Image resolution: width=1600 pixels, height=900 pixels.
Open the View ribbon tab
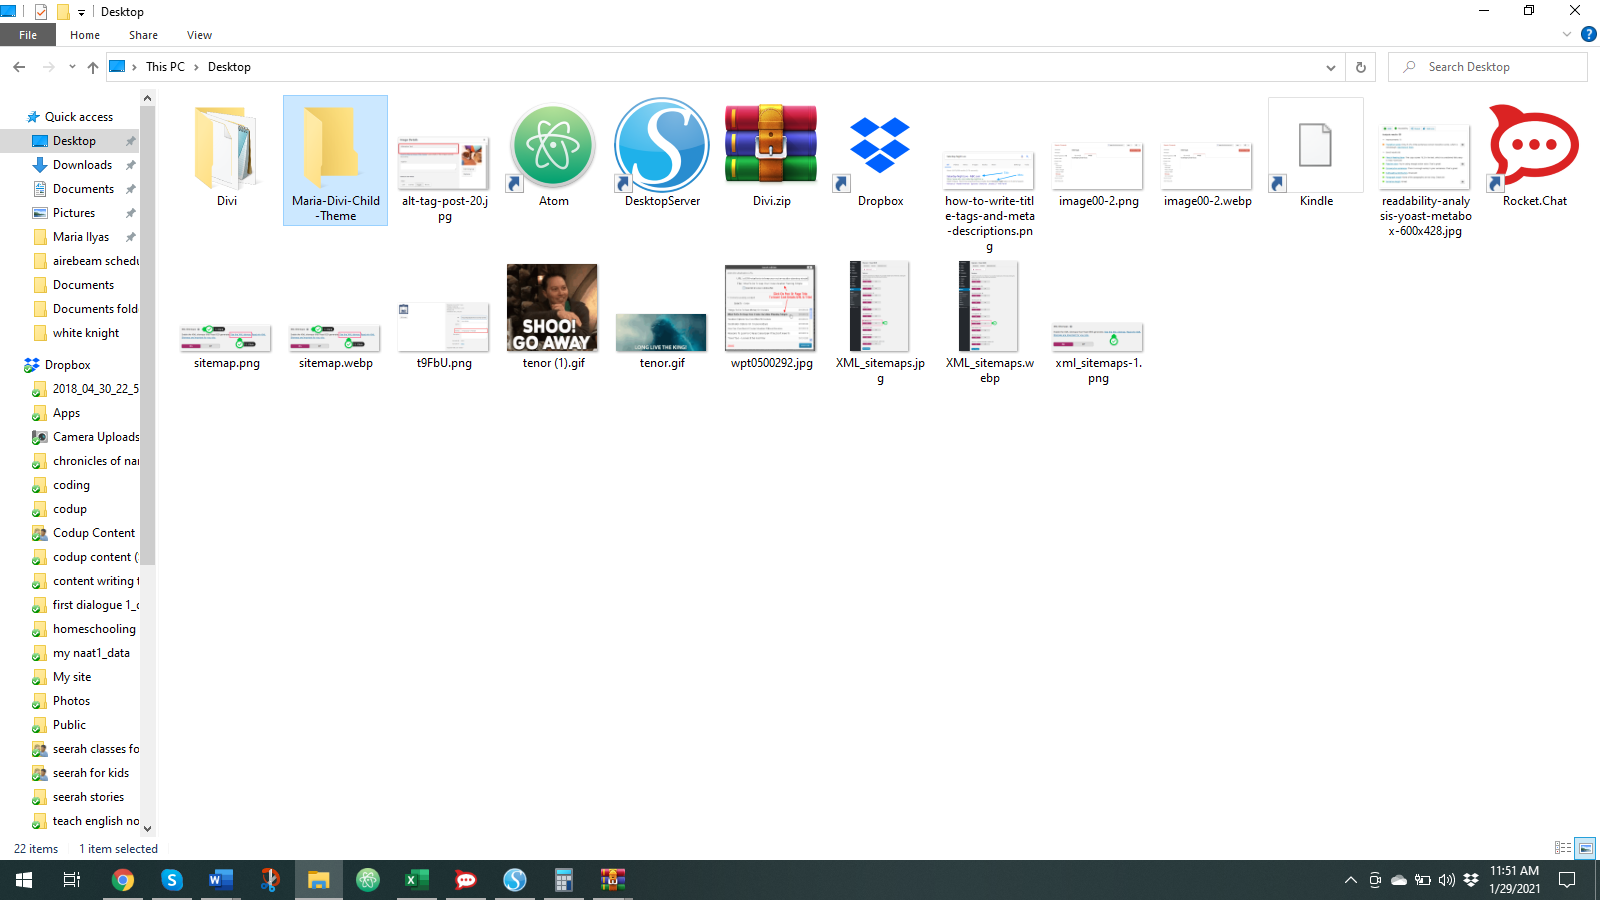click(x=199, y=35)
